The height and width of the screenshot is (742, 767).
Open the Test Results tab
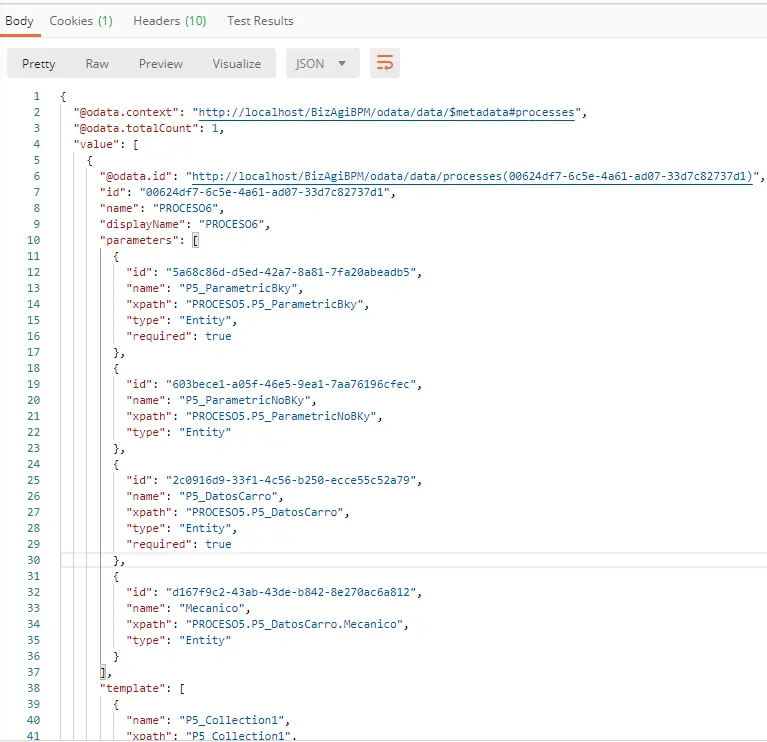[260, 21]
